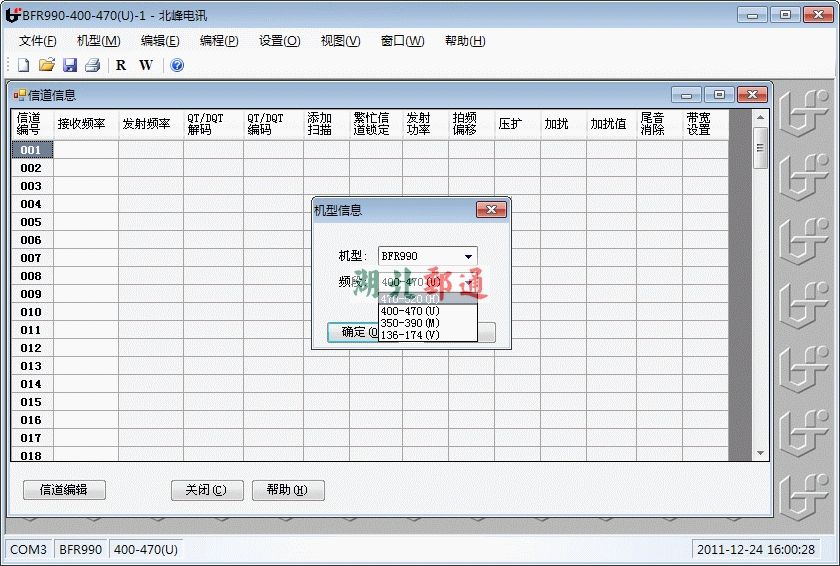Viewport: 840px width, 566px height.
Task: Save using the floppy disk icon
Action: tap(69, 65)
